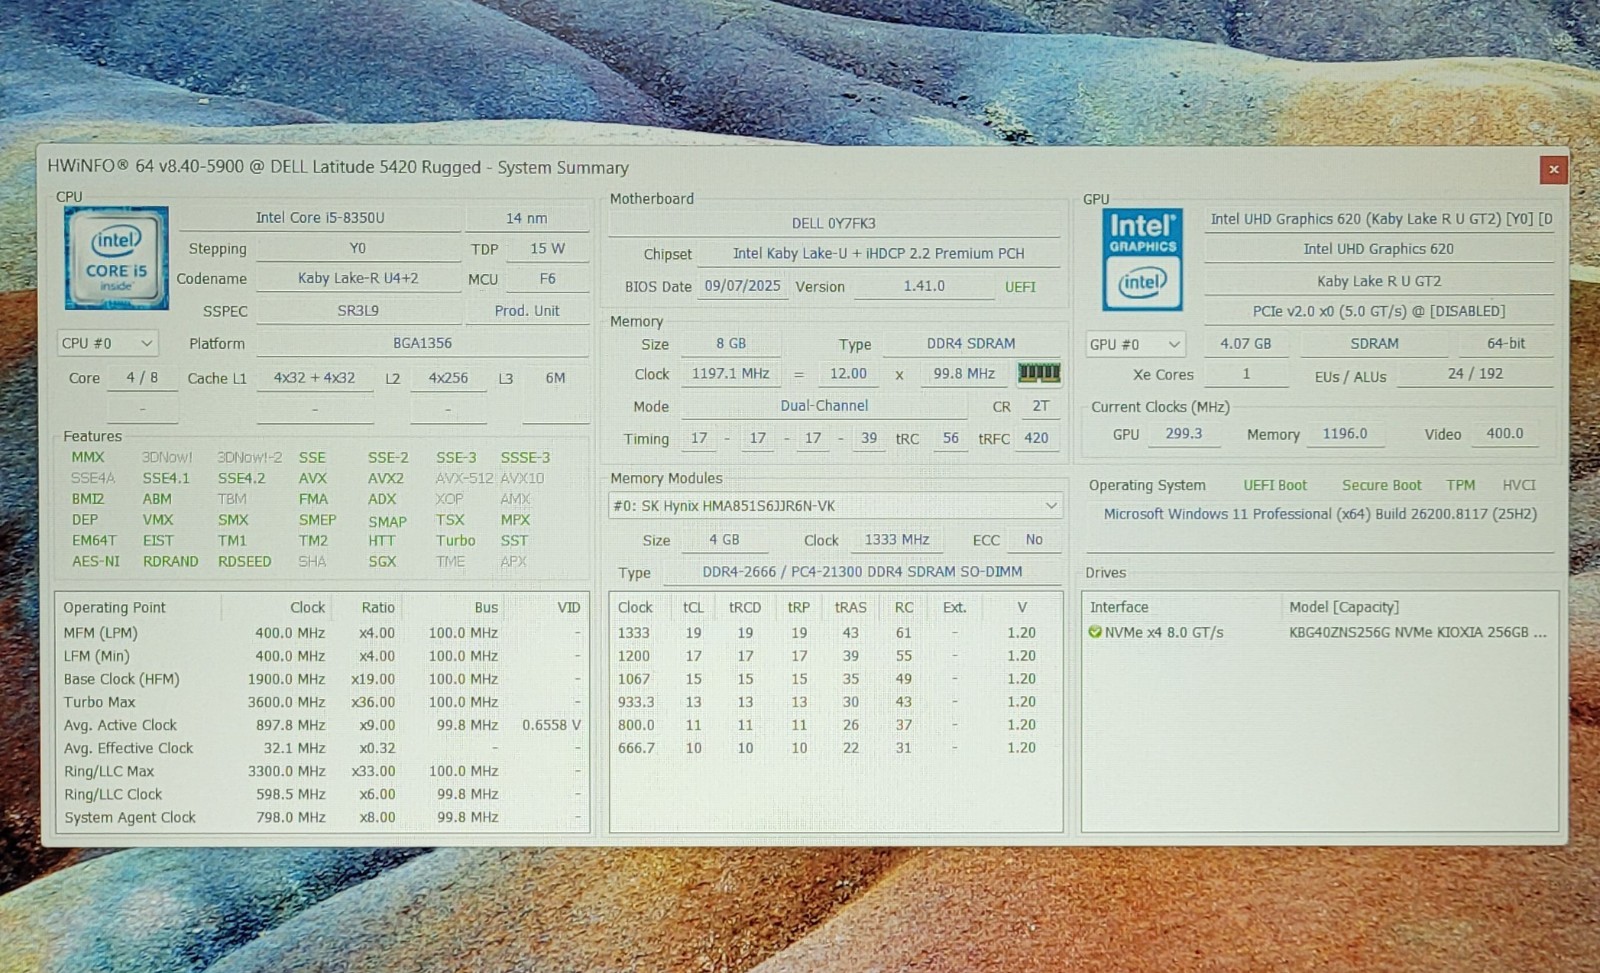The width and height of the screenshot is (1600, 973).
Task: Click the 14 nm process value
Action: 526,218
